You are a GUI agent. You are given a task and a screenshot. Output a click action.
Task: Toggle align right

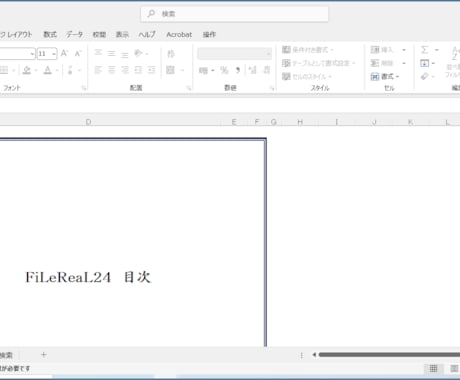pos(124,70)
